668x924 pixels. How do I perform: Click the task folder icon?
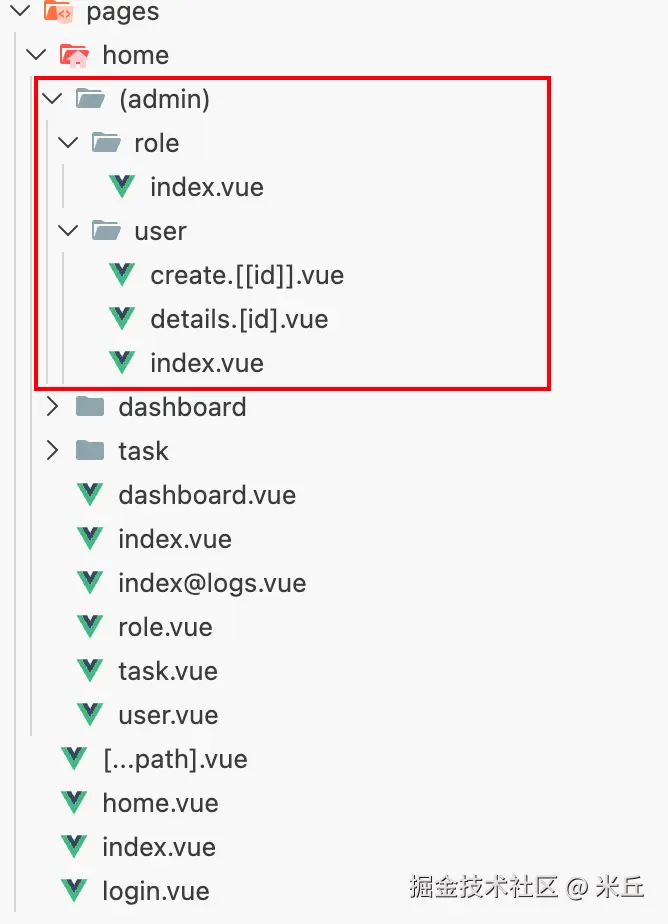(x=90, y=451)
